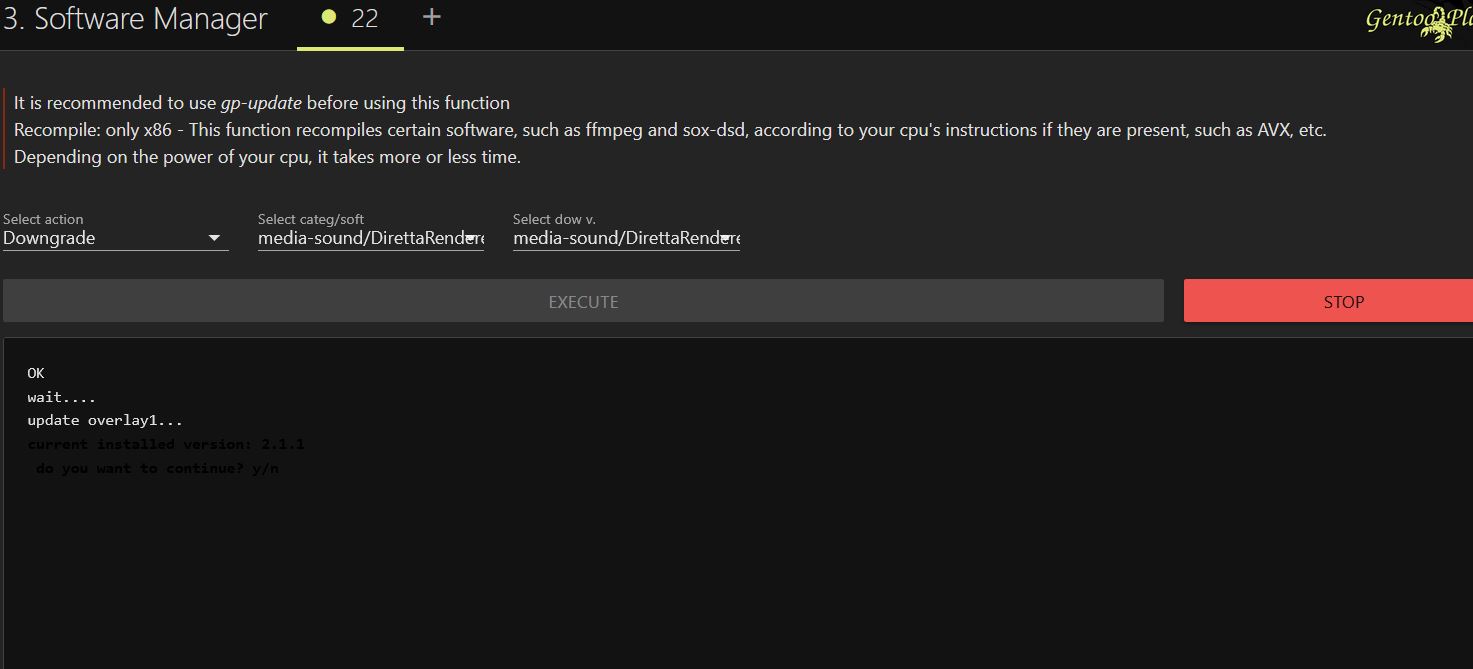Image resolution: width=1473 pixels, height=669 pixels.
Task: Open the Select categ/soft dropdown
Action: (x=371, y=238)
